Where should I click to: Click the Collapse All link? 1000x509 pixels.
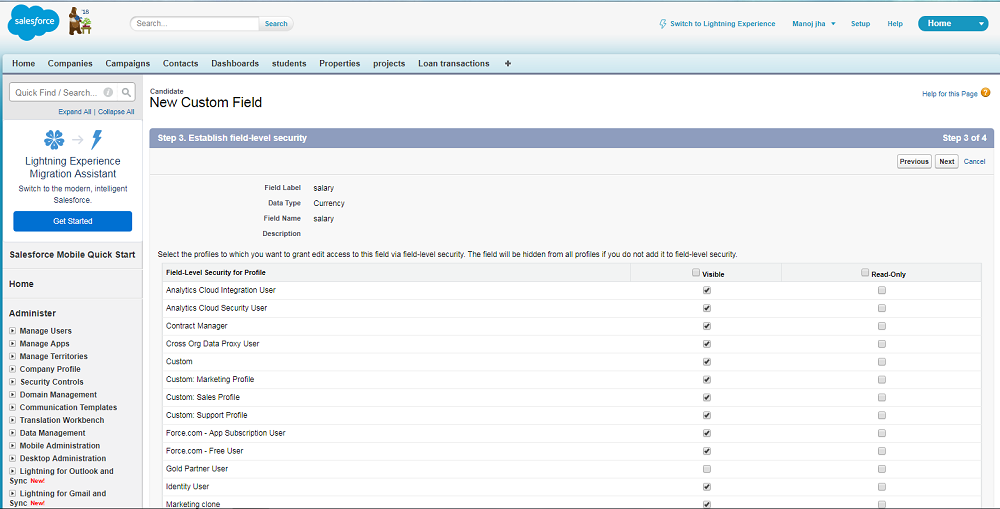point(116,112)
